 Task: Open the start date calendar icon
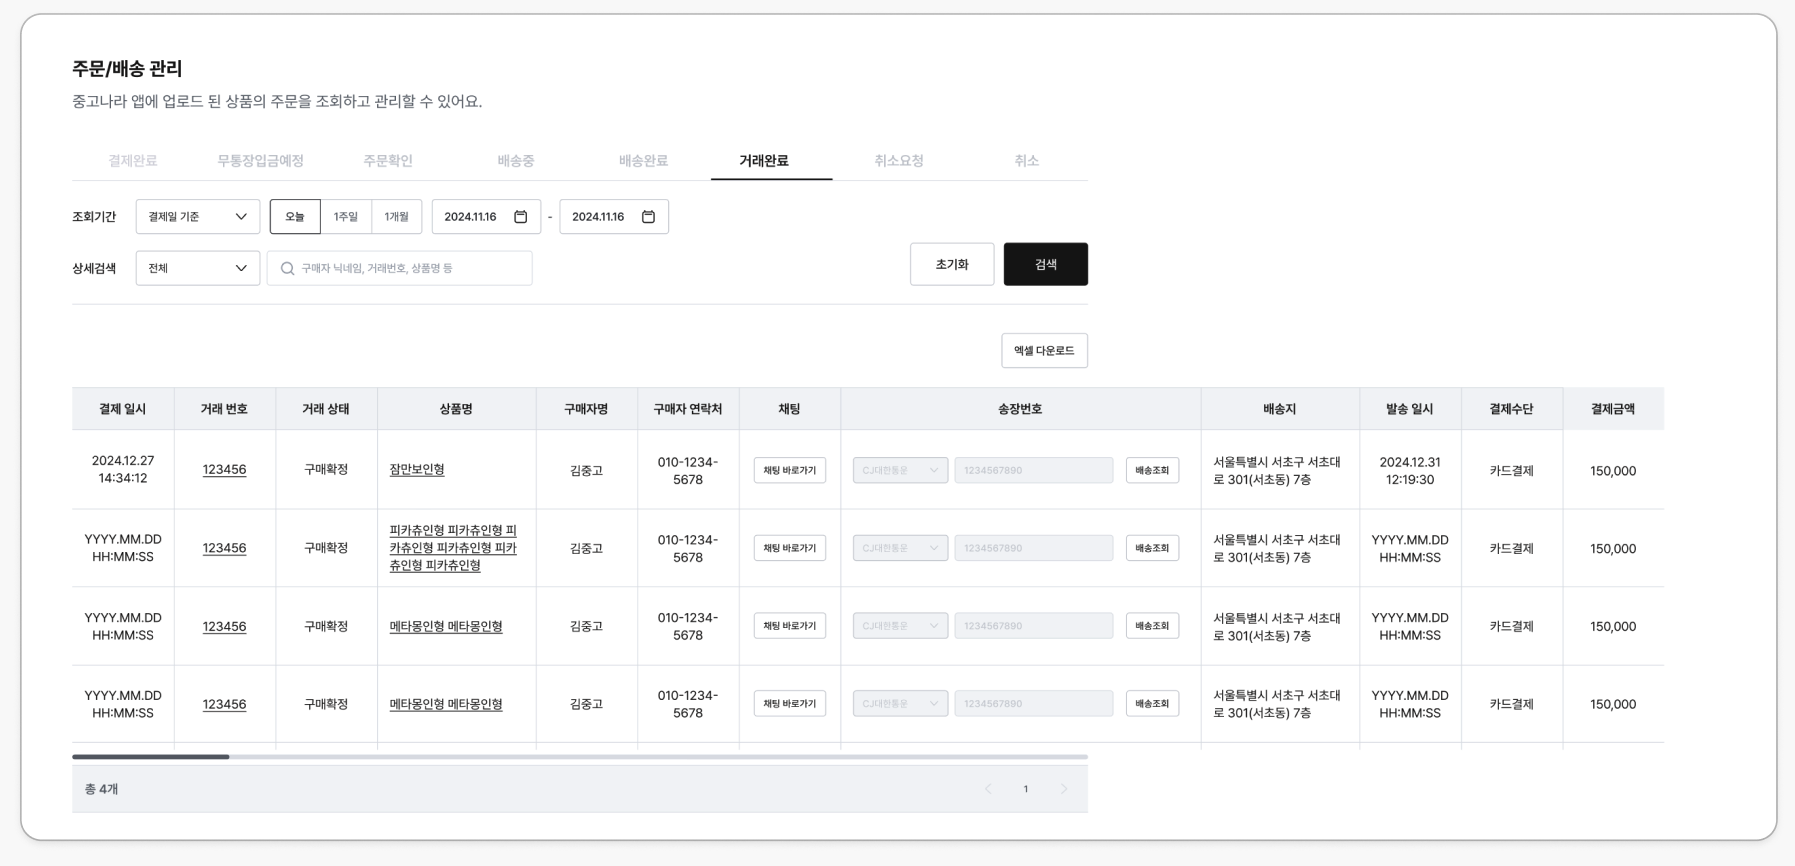pyautogui.click(x=520, y=217)
